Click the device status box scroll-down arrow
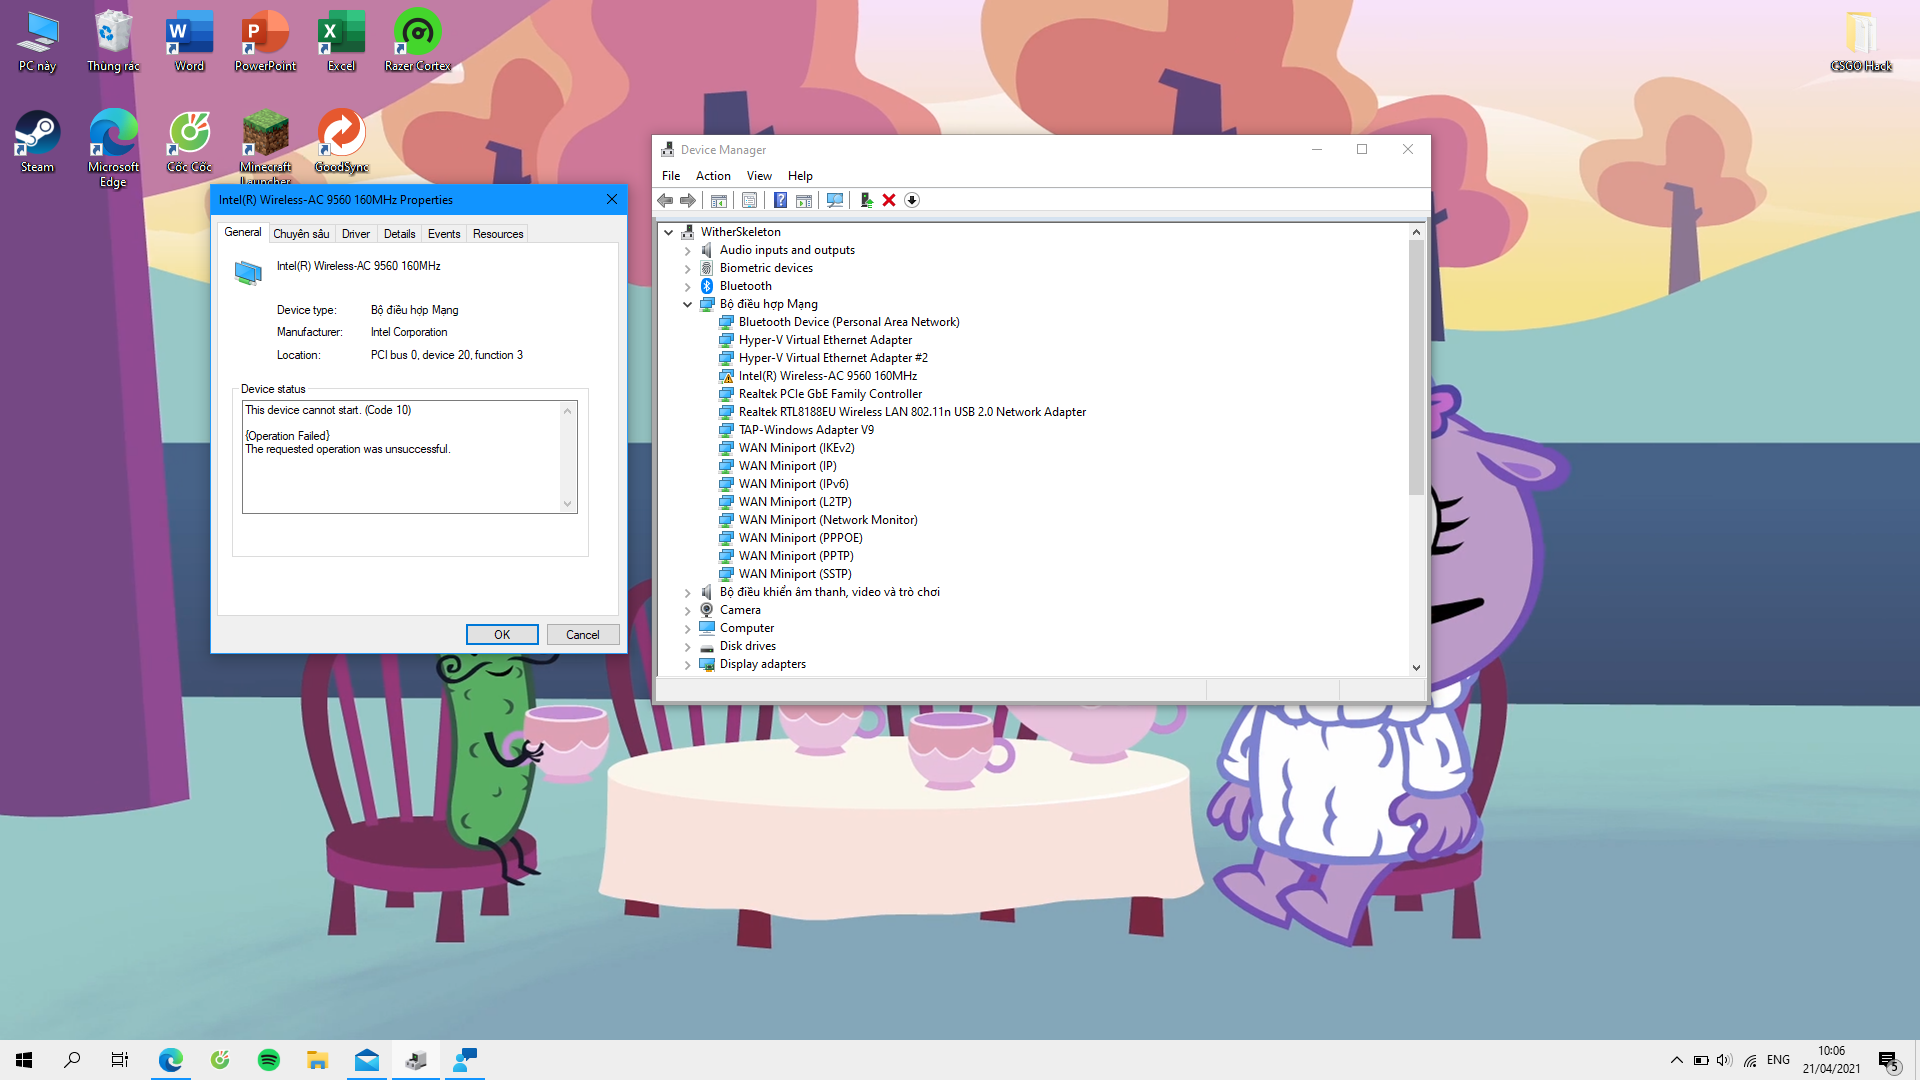 point(568,504)
